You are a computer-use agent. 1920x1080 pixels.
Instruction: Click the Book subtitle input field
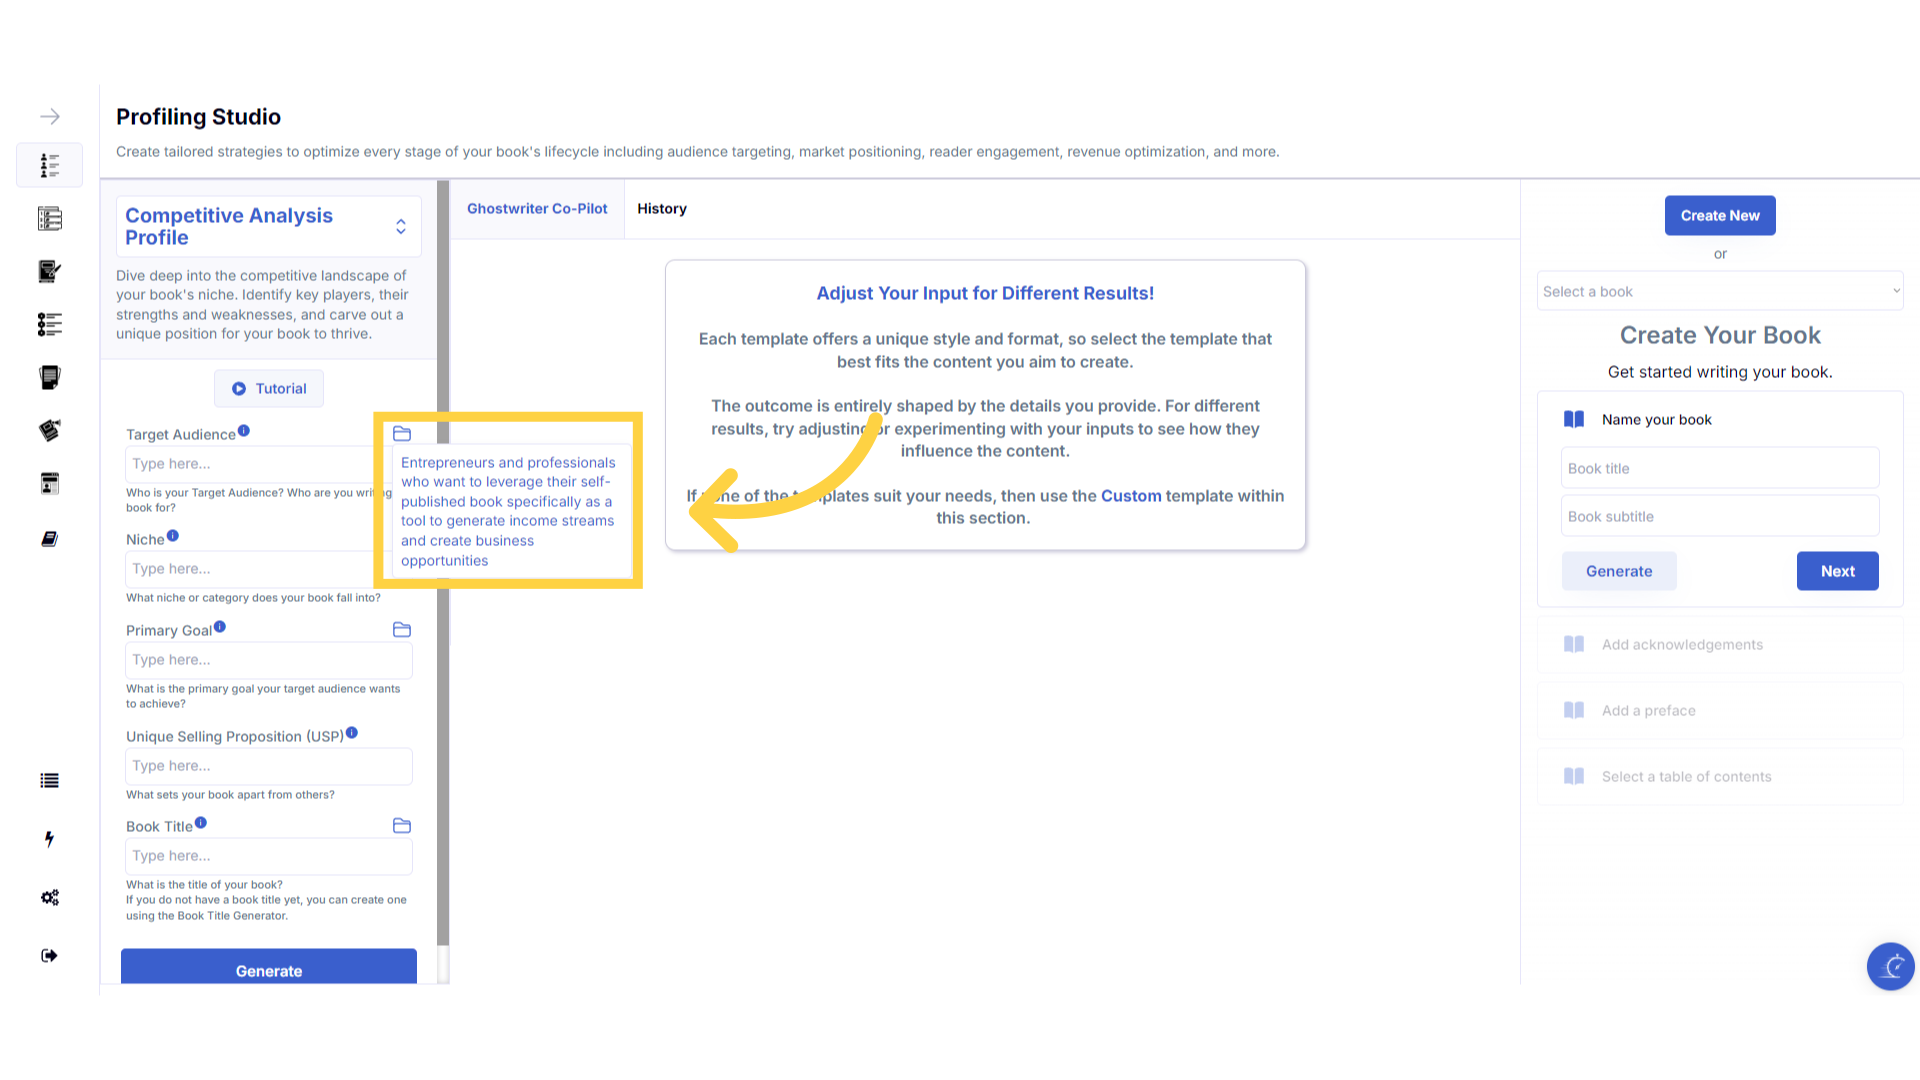(1719, 517)
